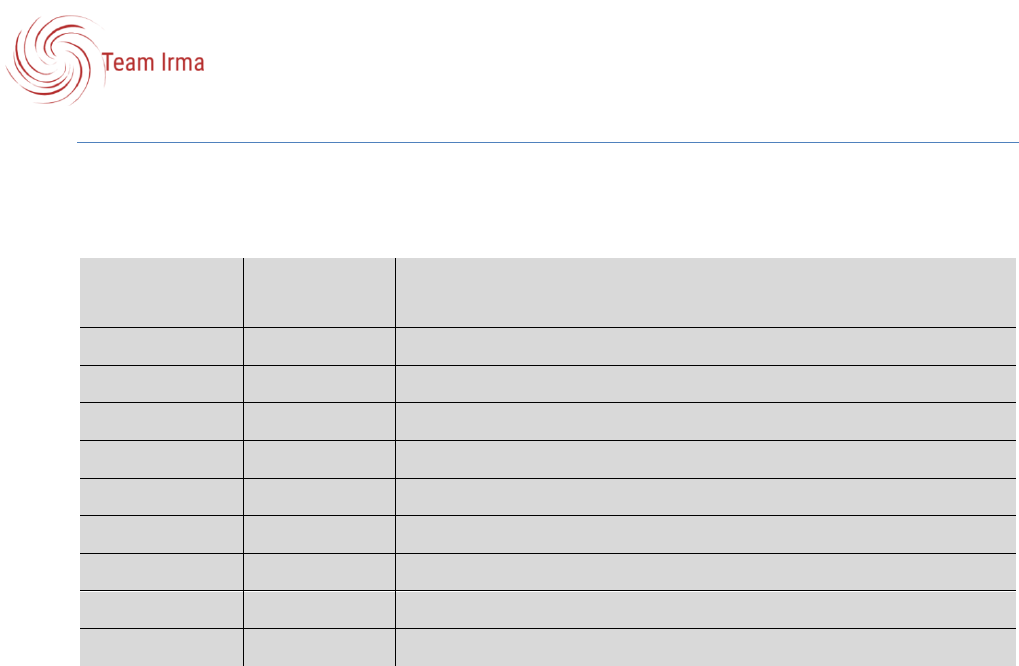Viewport: 1019px width, 666px height.
Task: Select first column cell in table's third row
Action: [x=160, y=384]
